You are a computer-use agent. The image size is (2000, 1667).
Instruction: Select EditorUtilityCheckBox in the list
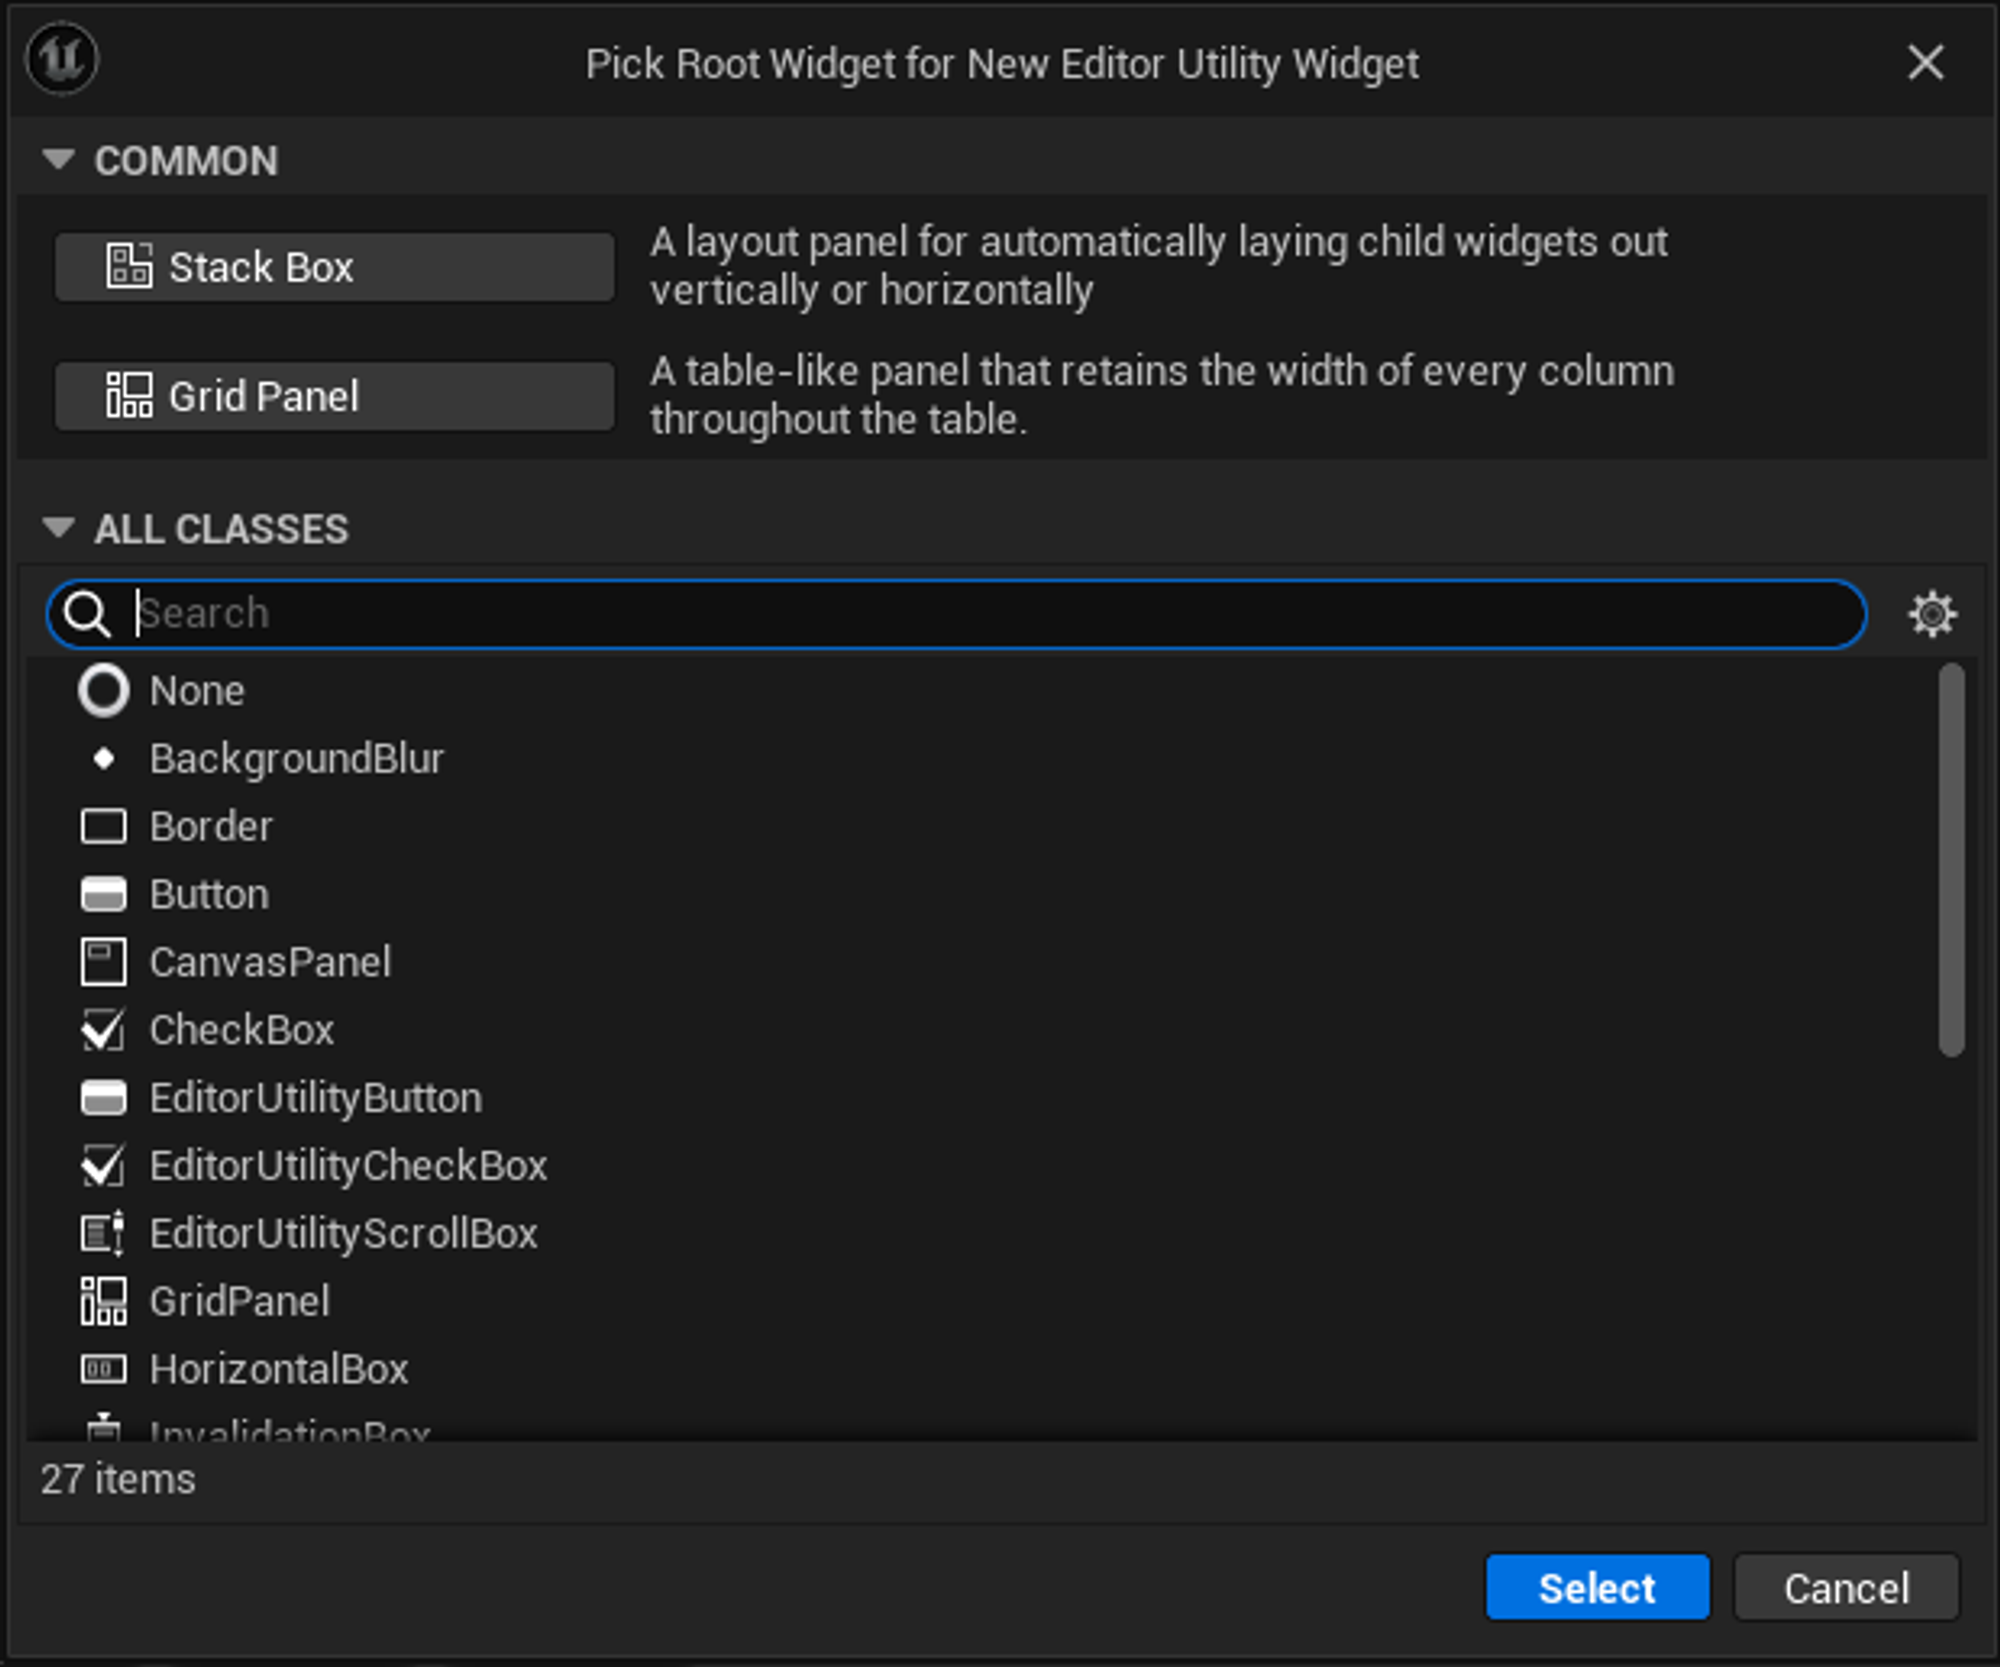click(348, 1166)
